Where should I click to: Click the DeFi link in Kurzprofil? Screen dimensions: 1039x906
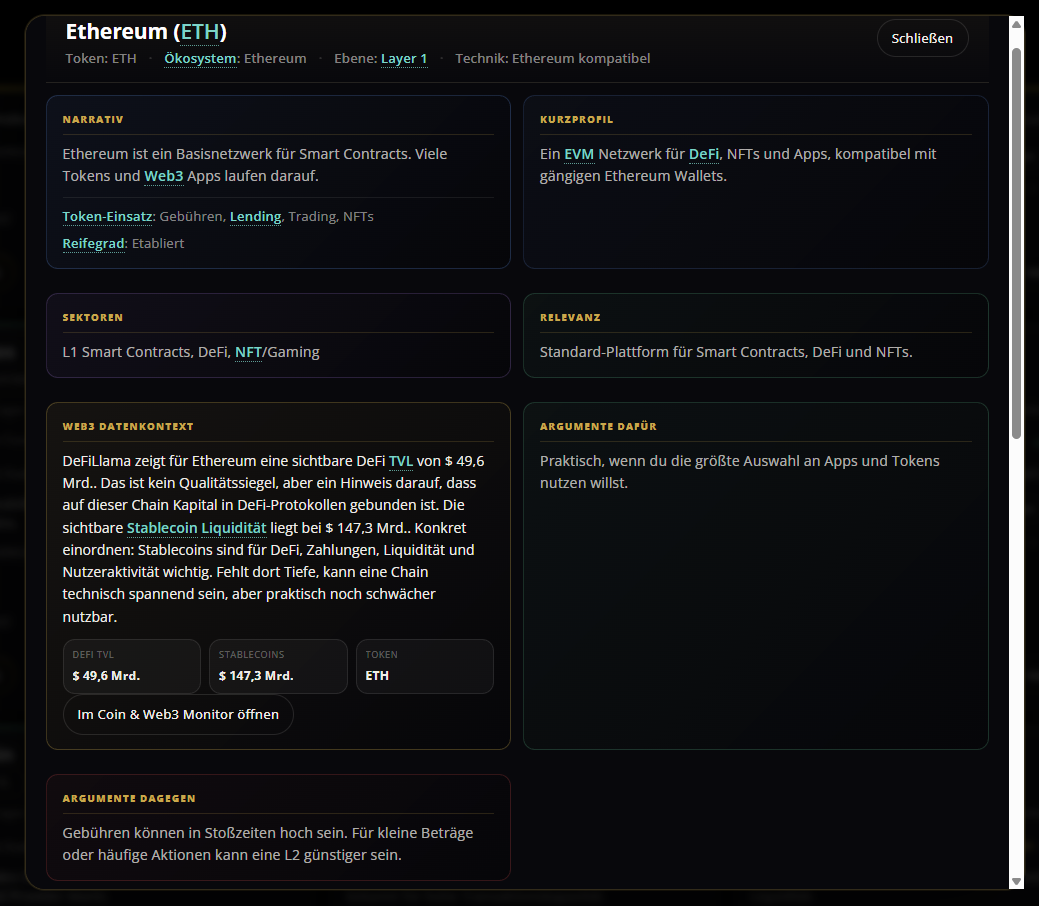tap(704, 154)
